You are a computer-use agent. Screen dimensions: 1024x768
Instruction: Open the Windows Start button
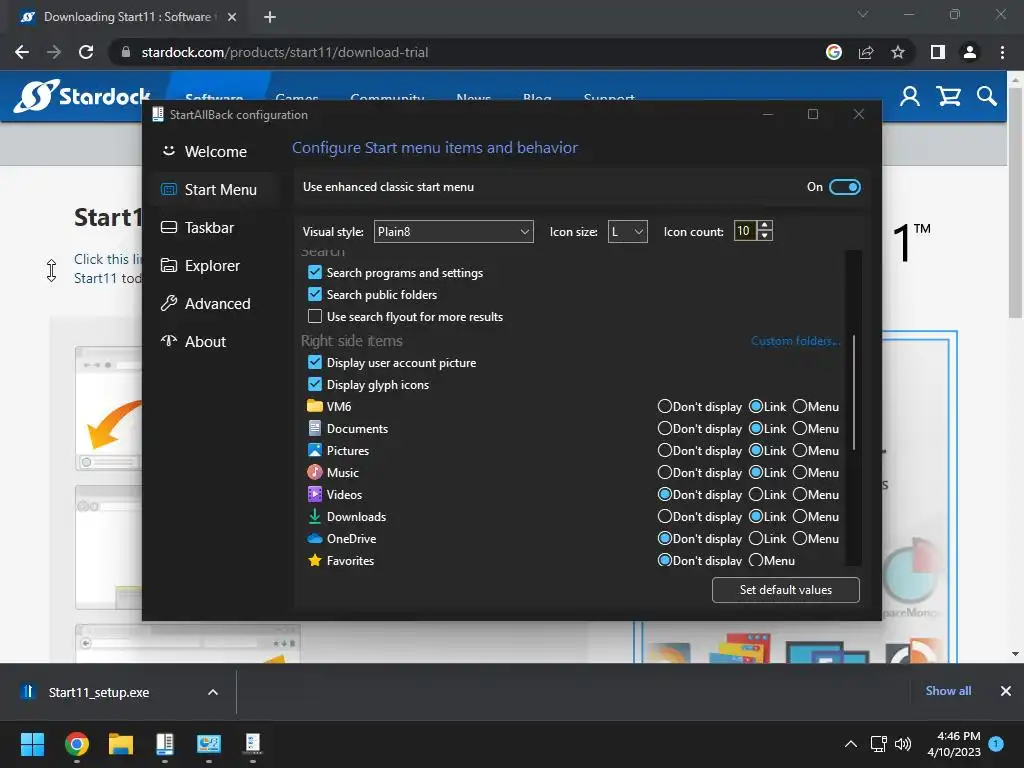[32, 744]
